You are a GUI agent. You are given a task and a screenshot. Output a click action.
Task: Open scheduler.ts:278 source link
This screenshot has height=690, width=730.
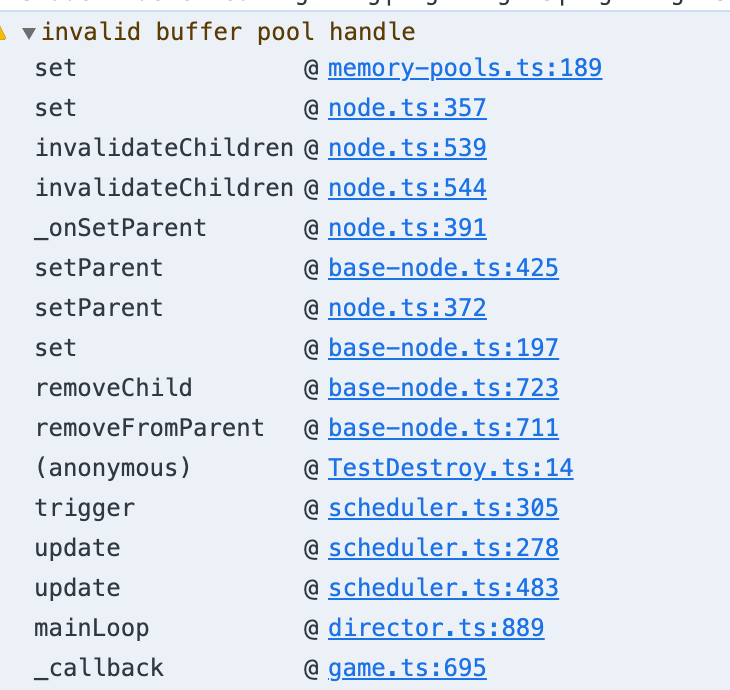[443, 548]
